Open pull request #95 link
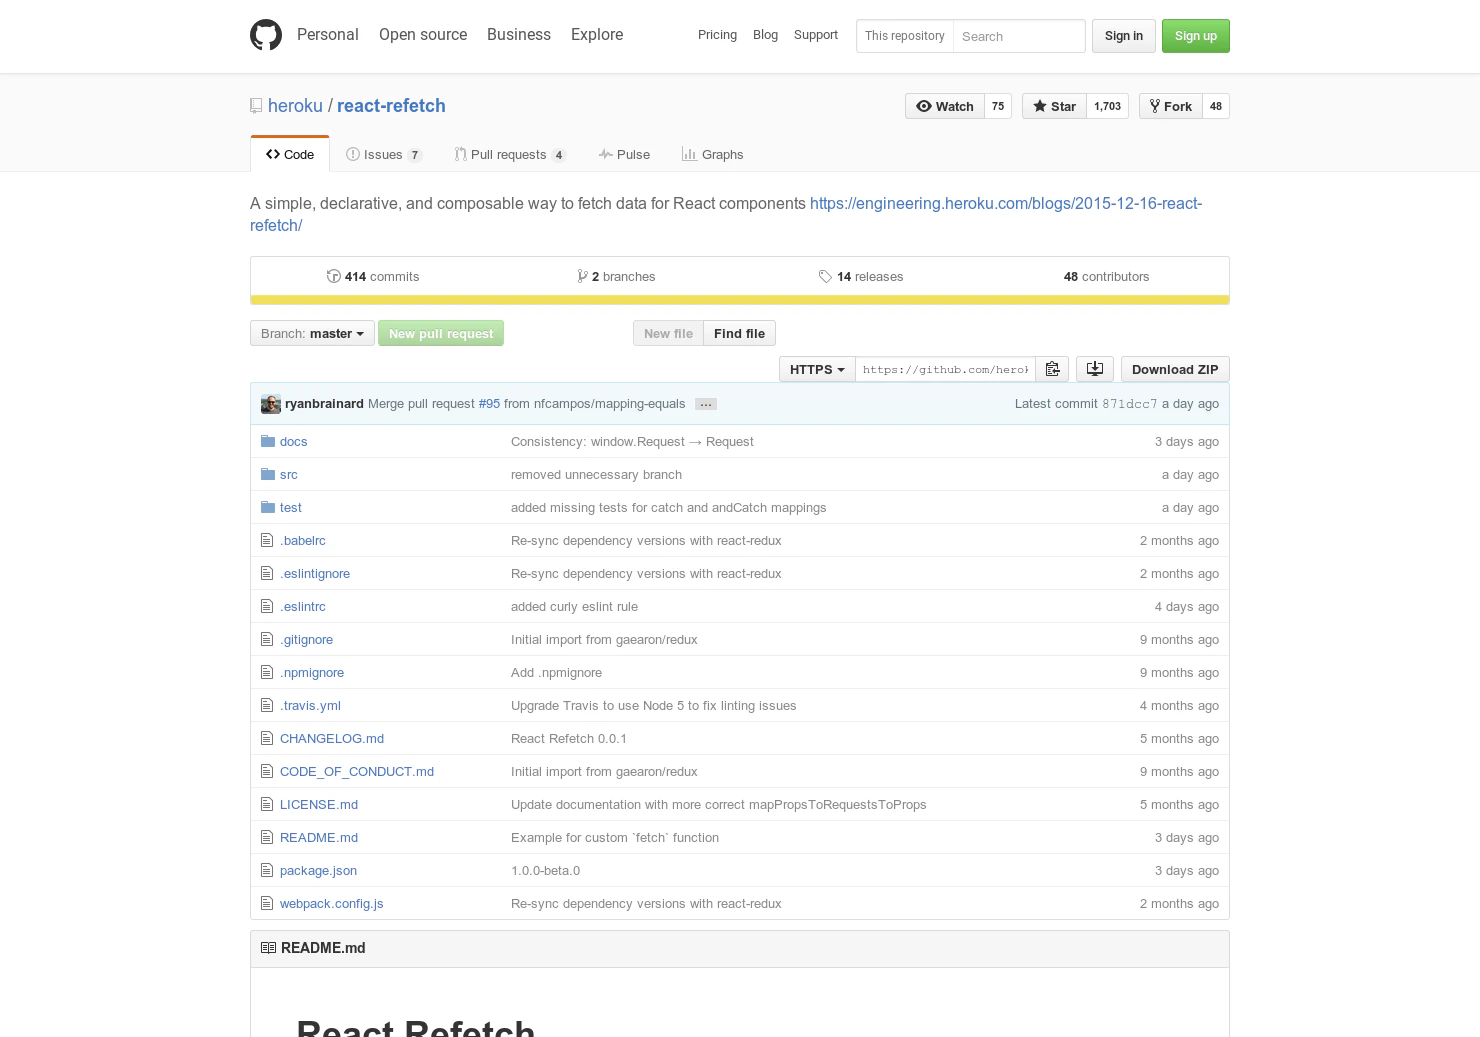The width and height of the screenshot is (1480, 1037). [489, 403]
